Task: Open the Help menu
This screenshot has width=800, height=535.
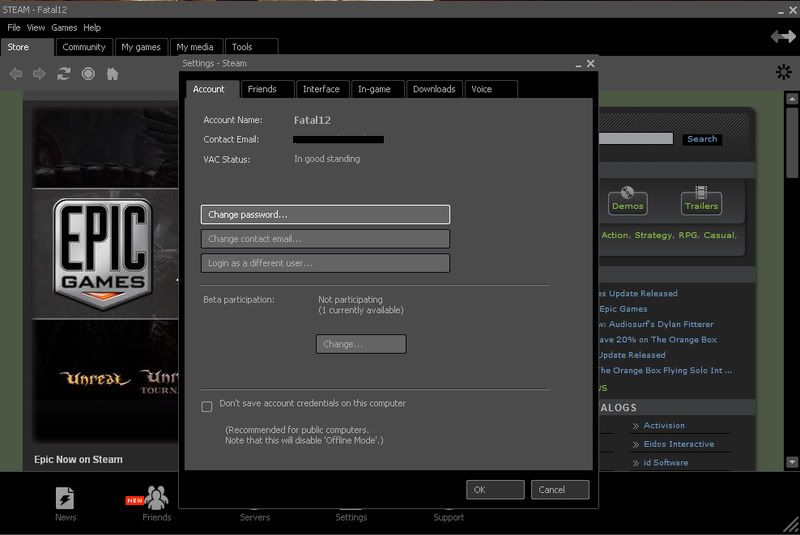Action: pos(92,28)
